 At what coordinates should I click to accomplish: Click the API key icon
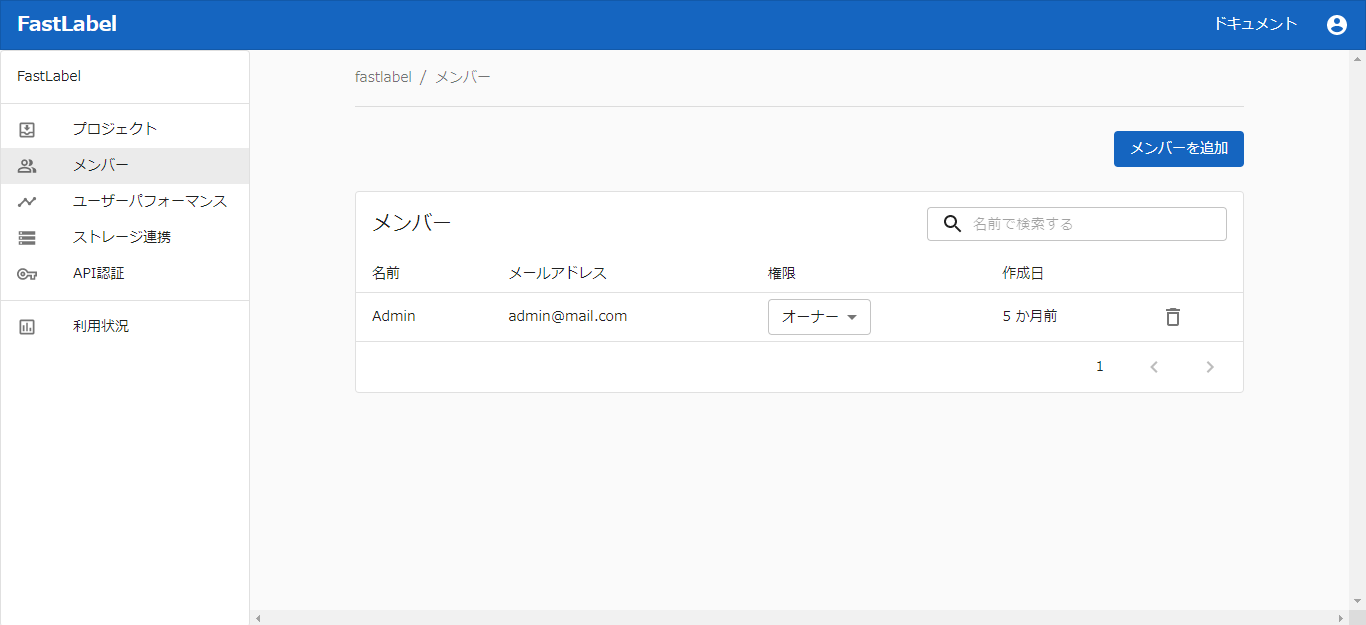27,273
